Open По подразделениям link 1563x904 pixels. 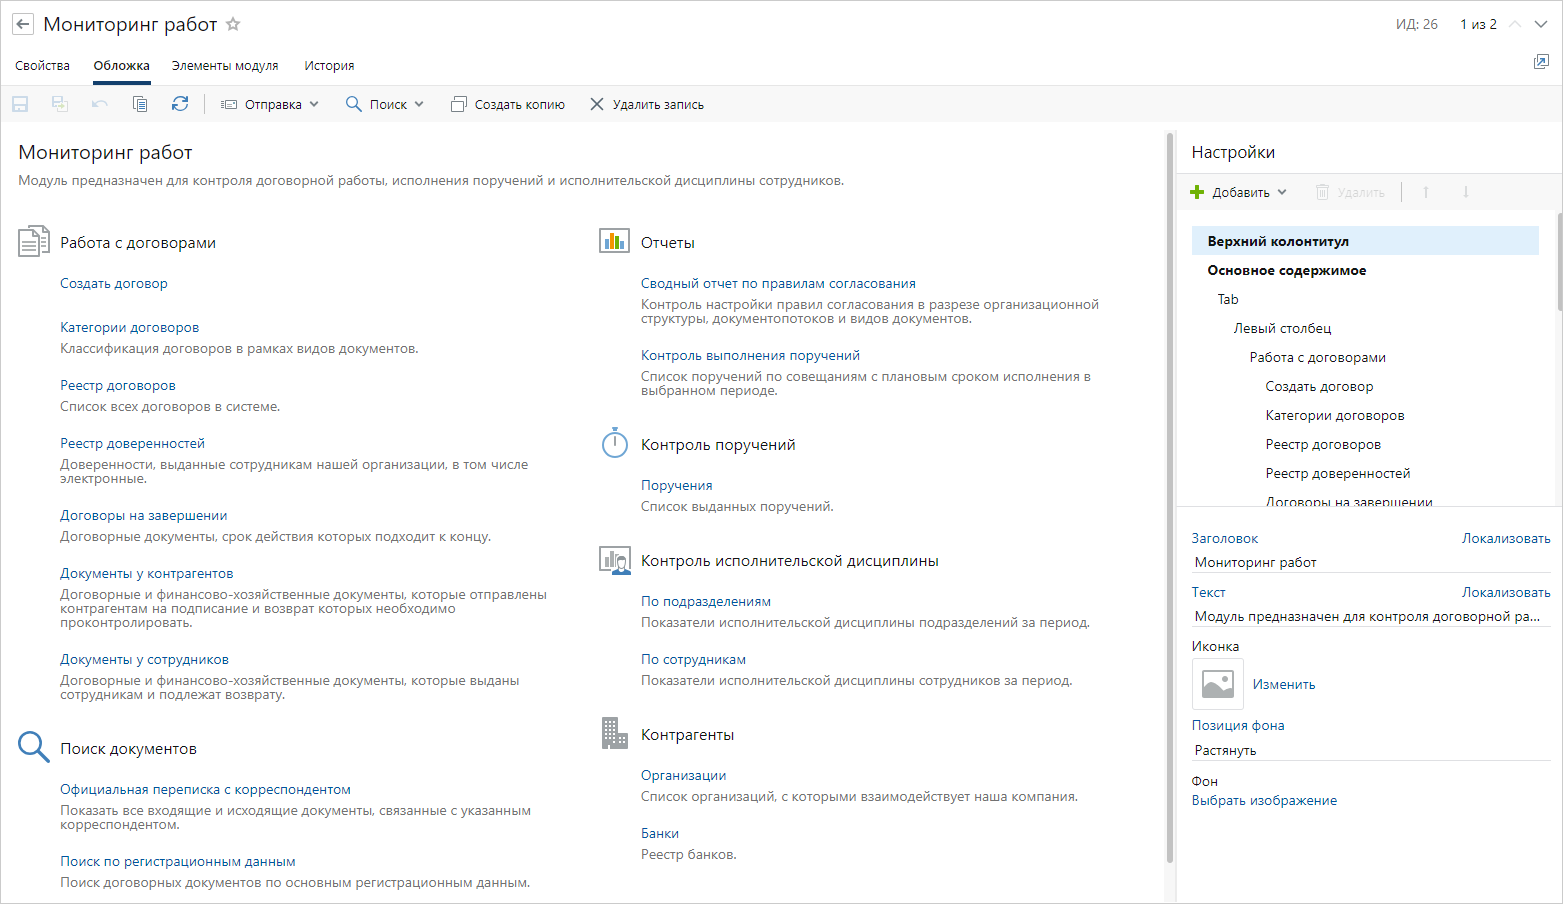point(706,601)
